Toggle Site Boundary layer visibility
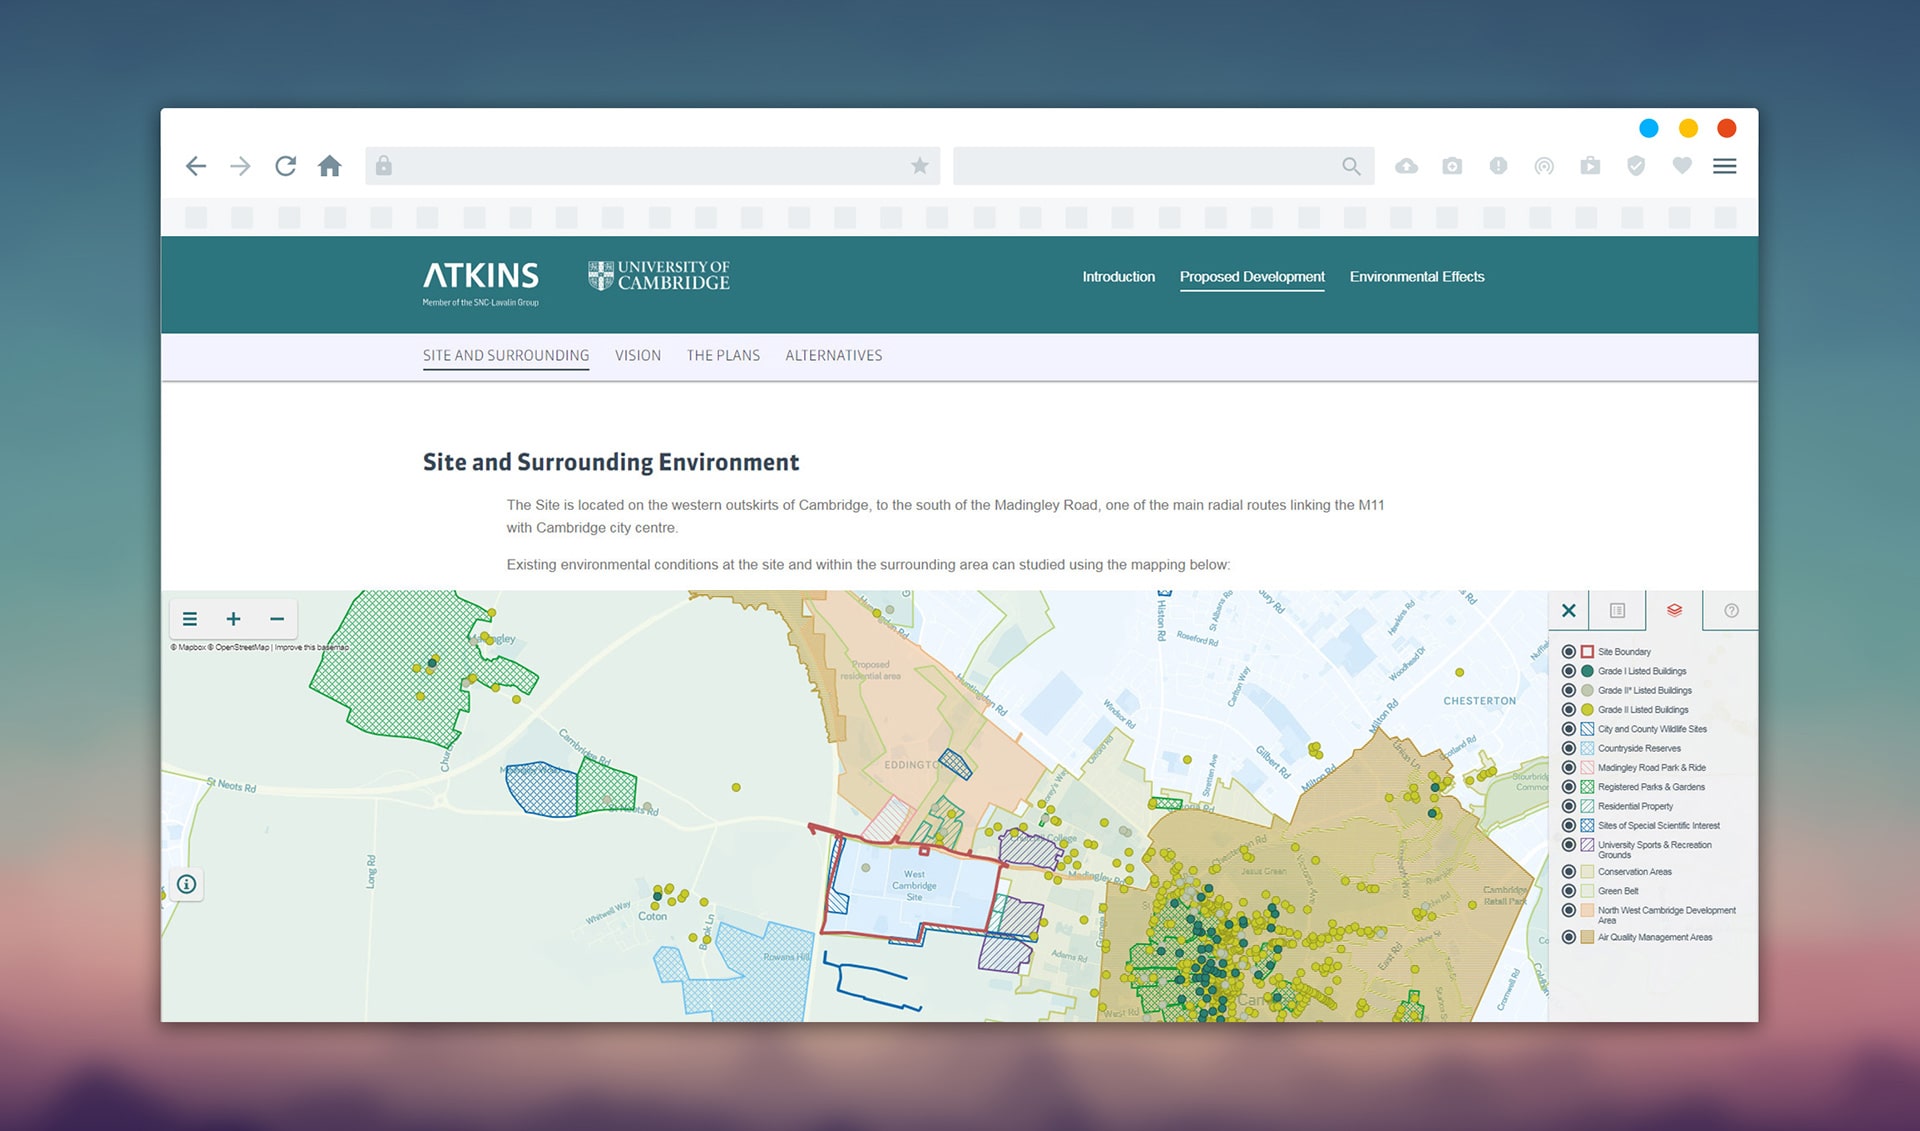 [x=1569, y=652]
